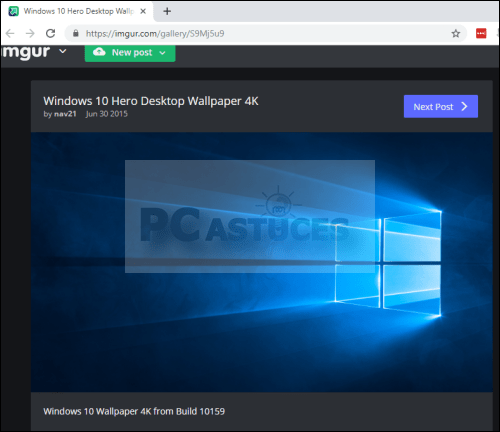Close the Windows 10 Hero Desktop tab

[x=143, y=11]
